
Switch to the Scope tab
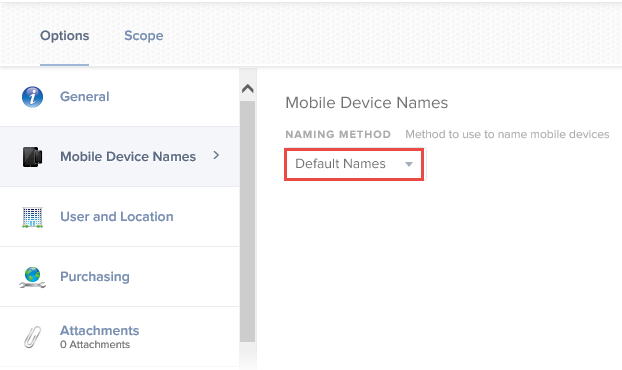(x=144, y=36)
